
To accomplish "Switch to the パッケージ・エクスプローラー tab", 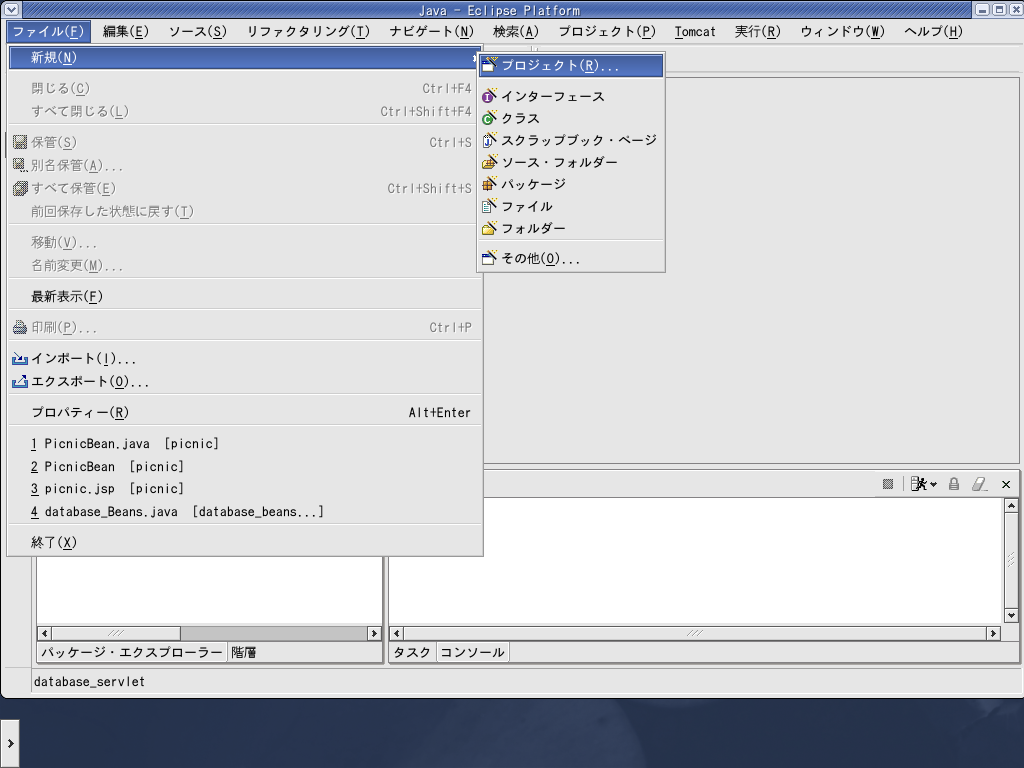I will 132,652.
